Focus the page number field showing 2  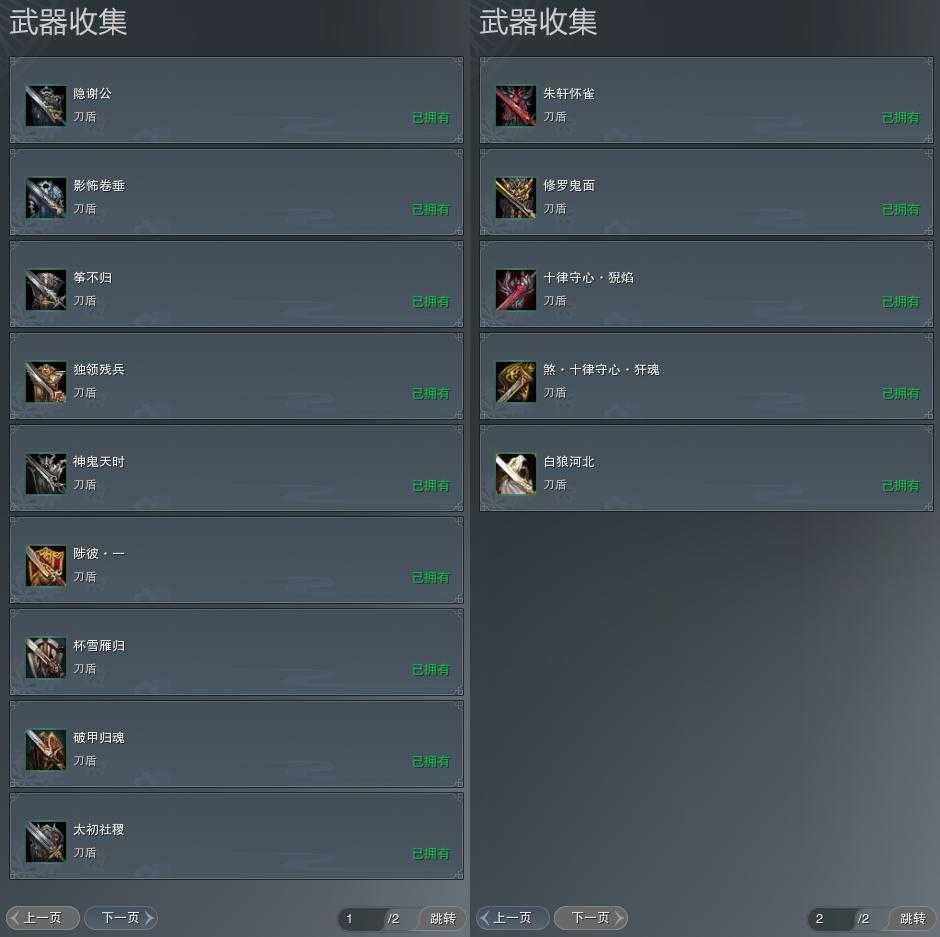[x=831, y=918]
